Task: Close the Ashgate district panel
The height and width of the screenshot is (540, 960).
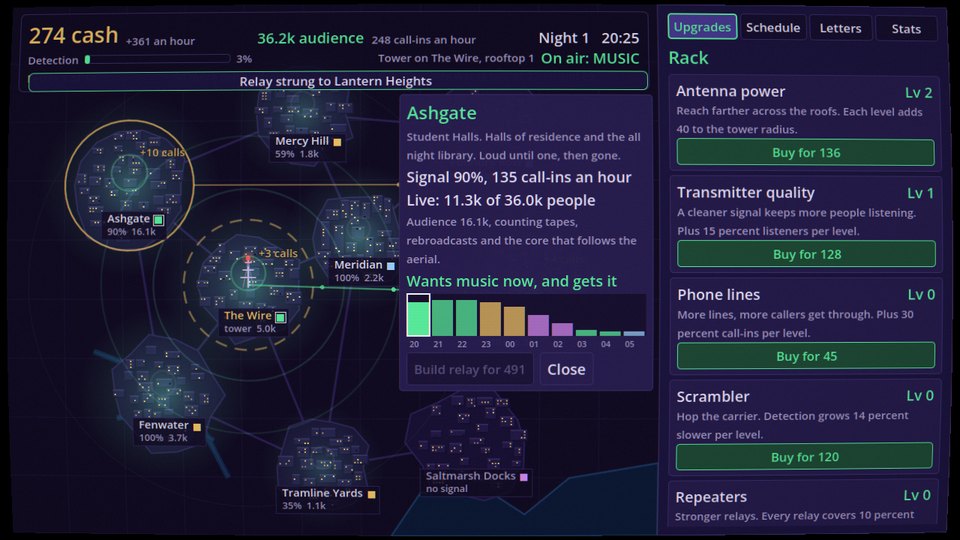Action: [566, 369]
